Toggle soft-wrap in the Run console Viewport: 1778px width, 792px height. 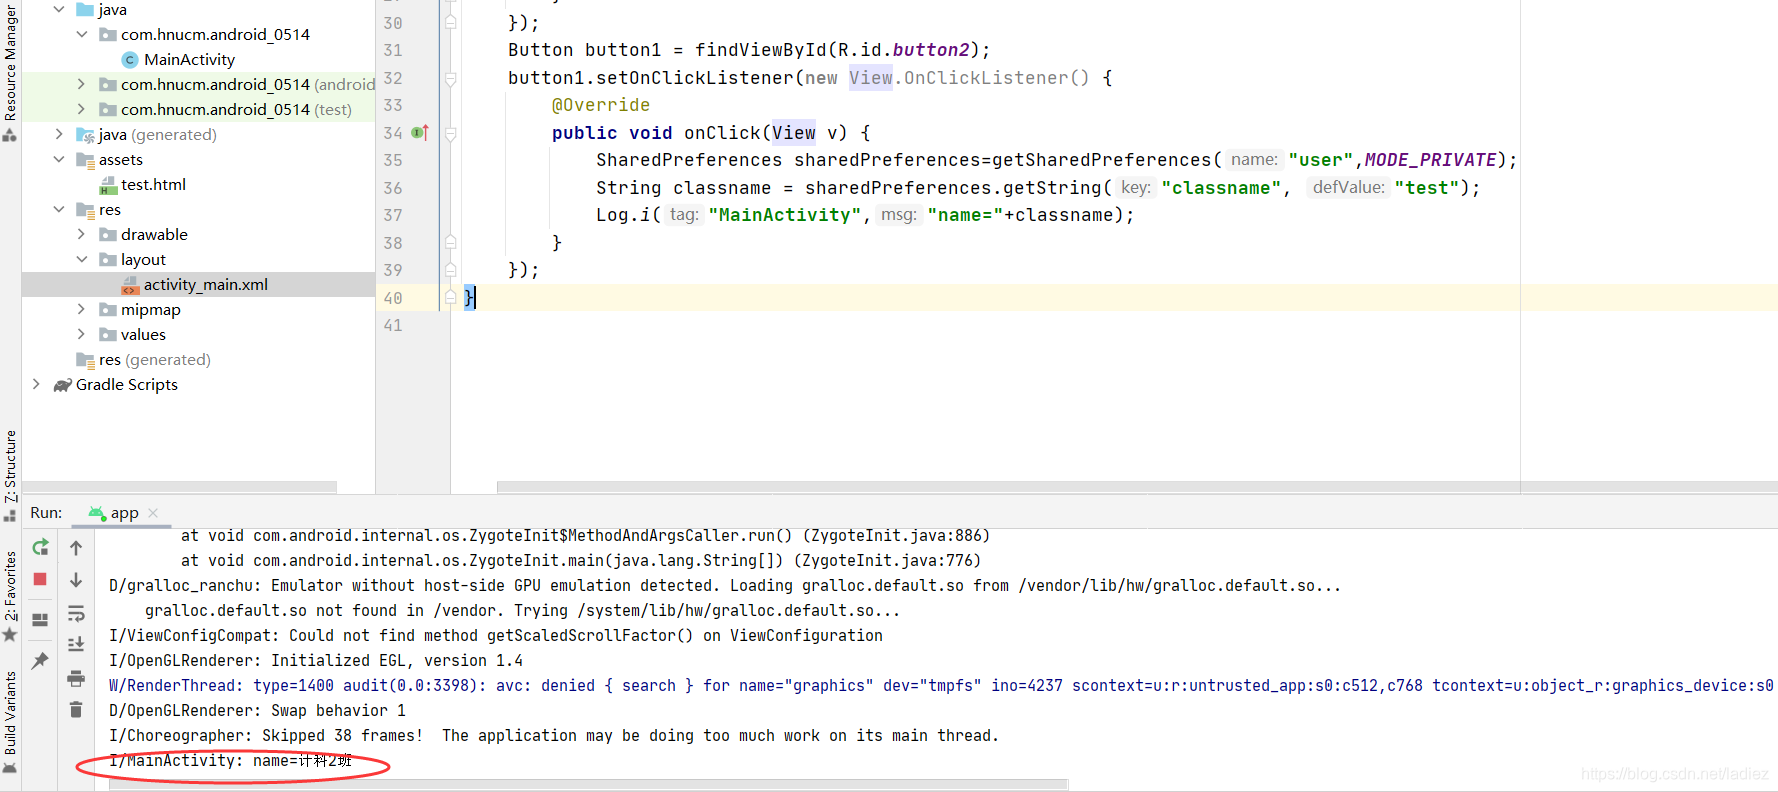pyautogui.click(x=76, y=613)
